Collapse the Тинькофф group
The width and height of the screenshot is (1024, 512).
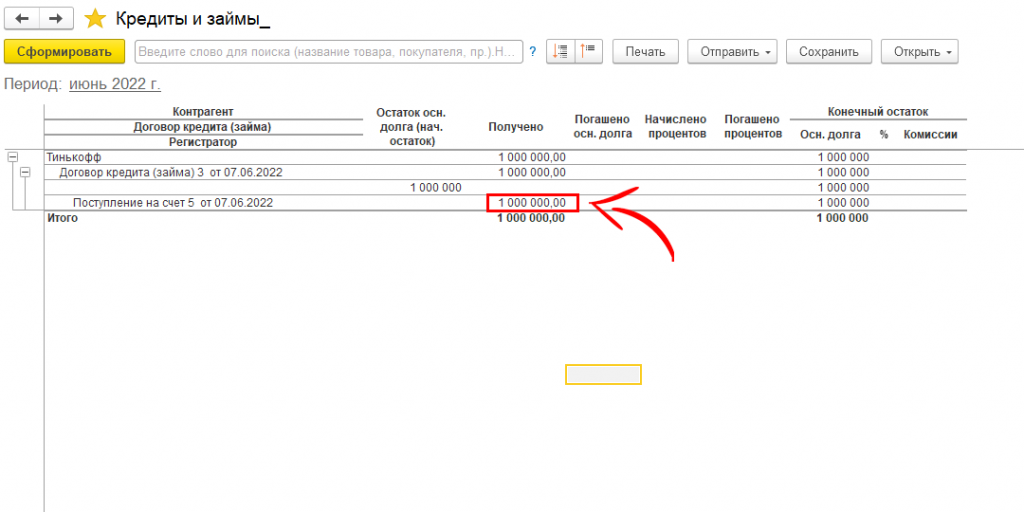pyautogui.click(x=12, y=157)
